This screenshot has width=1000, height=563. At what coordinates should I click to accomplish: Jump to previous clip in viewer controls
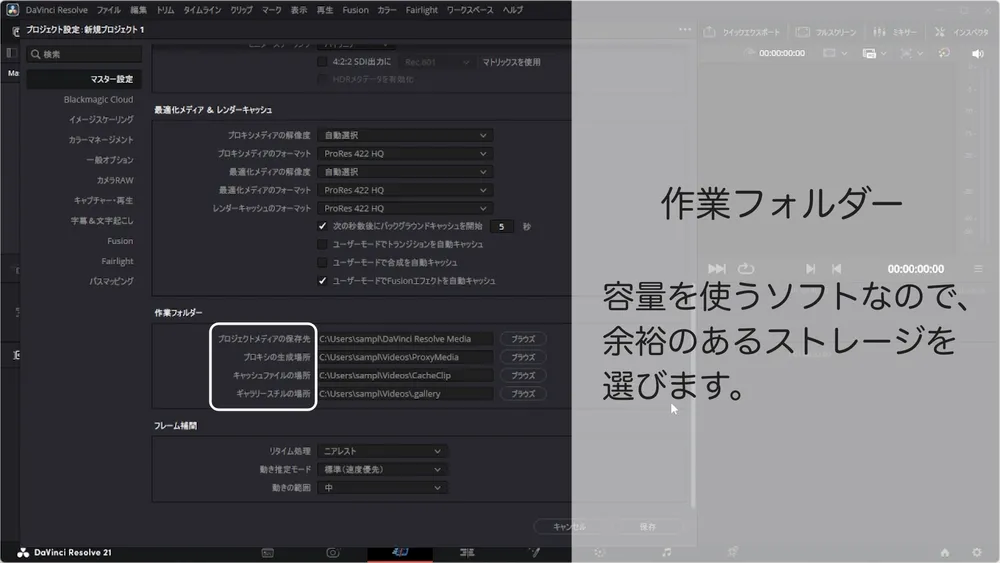coord(837,268)
